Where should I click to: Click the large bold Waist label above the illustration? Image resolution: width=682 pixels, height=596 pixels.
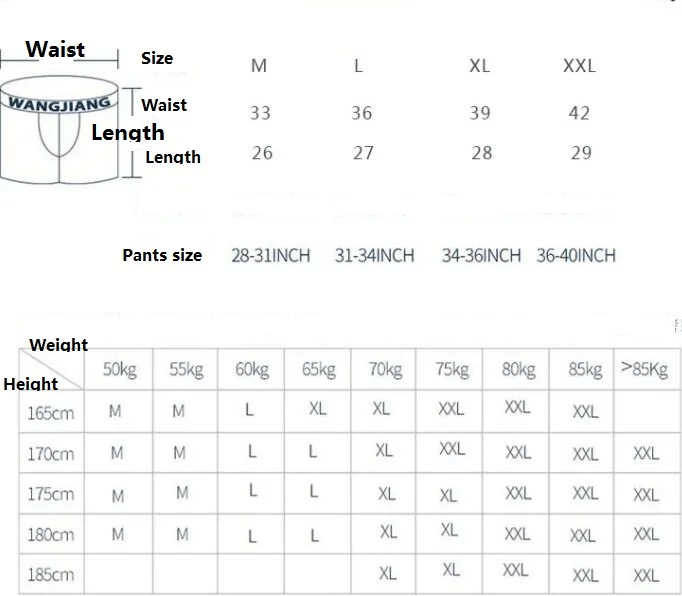(55, 49)
